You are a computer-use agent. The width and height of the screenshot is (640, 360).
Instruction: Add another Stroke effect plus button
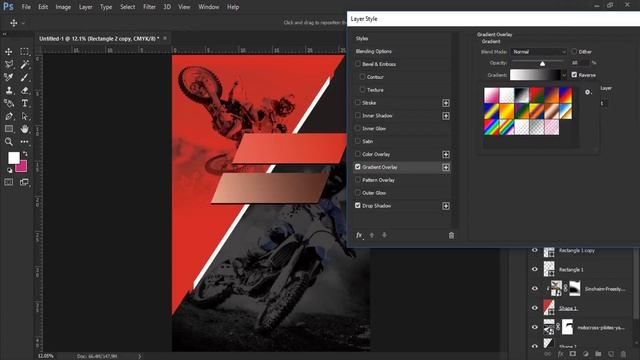point(446,103)
